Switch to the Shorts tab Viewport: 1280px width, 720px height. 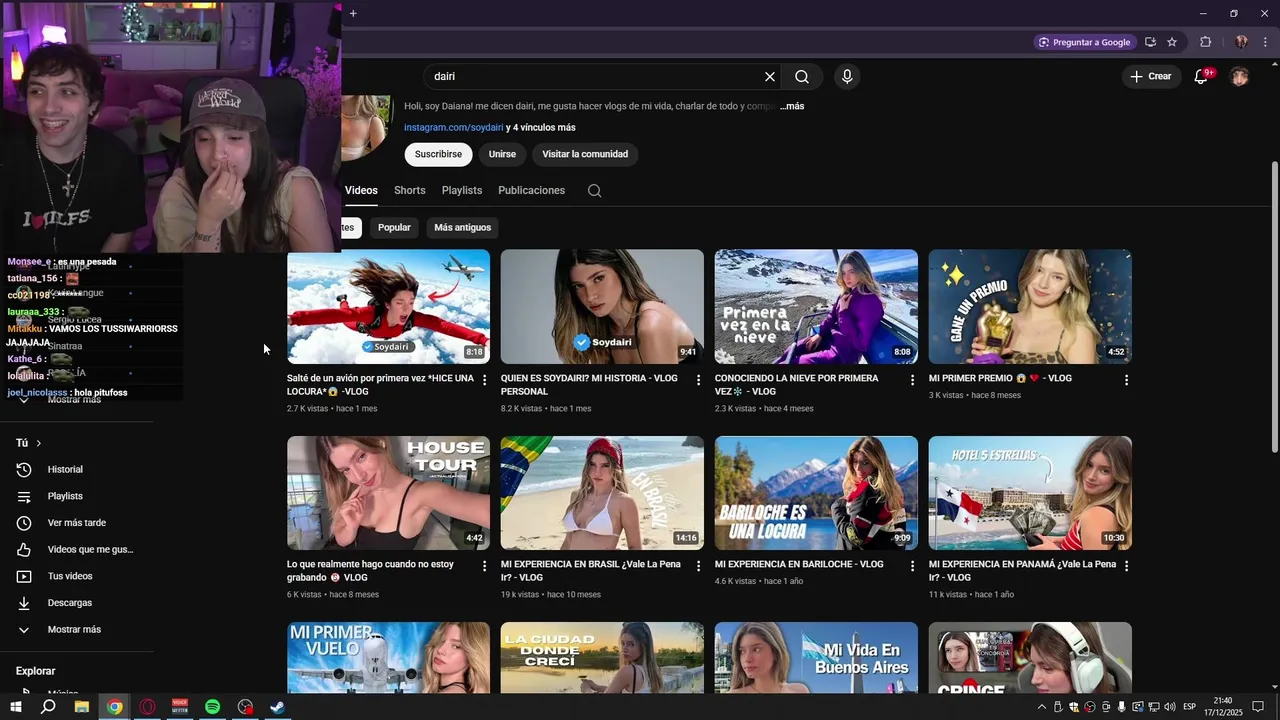click(410, 190)
